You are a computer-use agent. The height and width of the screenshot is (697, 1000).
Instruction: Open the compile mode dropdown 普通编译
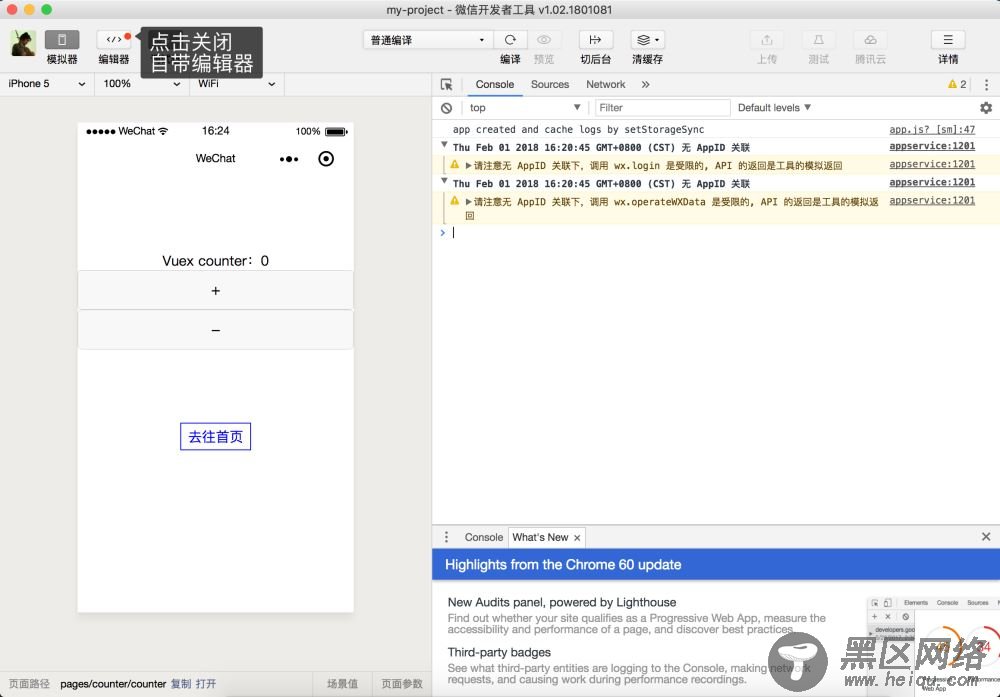click(428, 40)
